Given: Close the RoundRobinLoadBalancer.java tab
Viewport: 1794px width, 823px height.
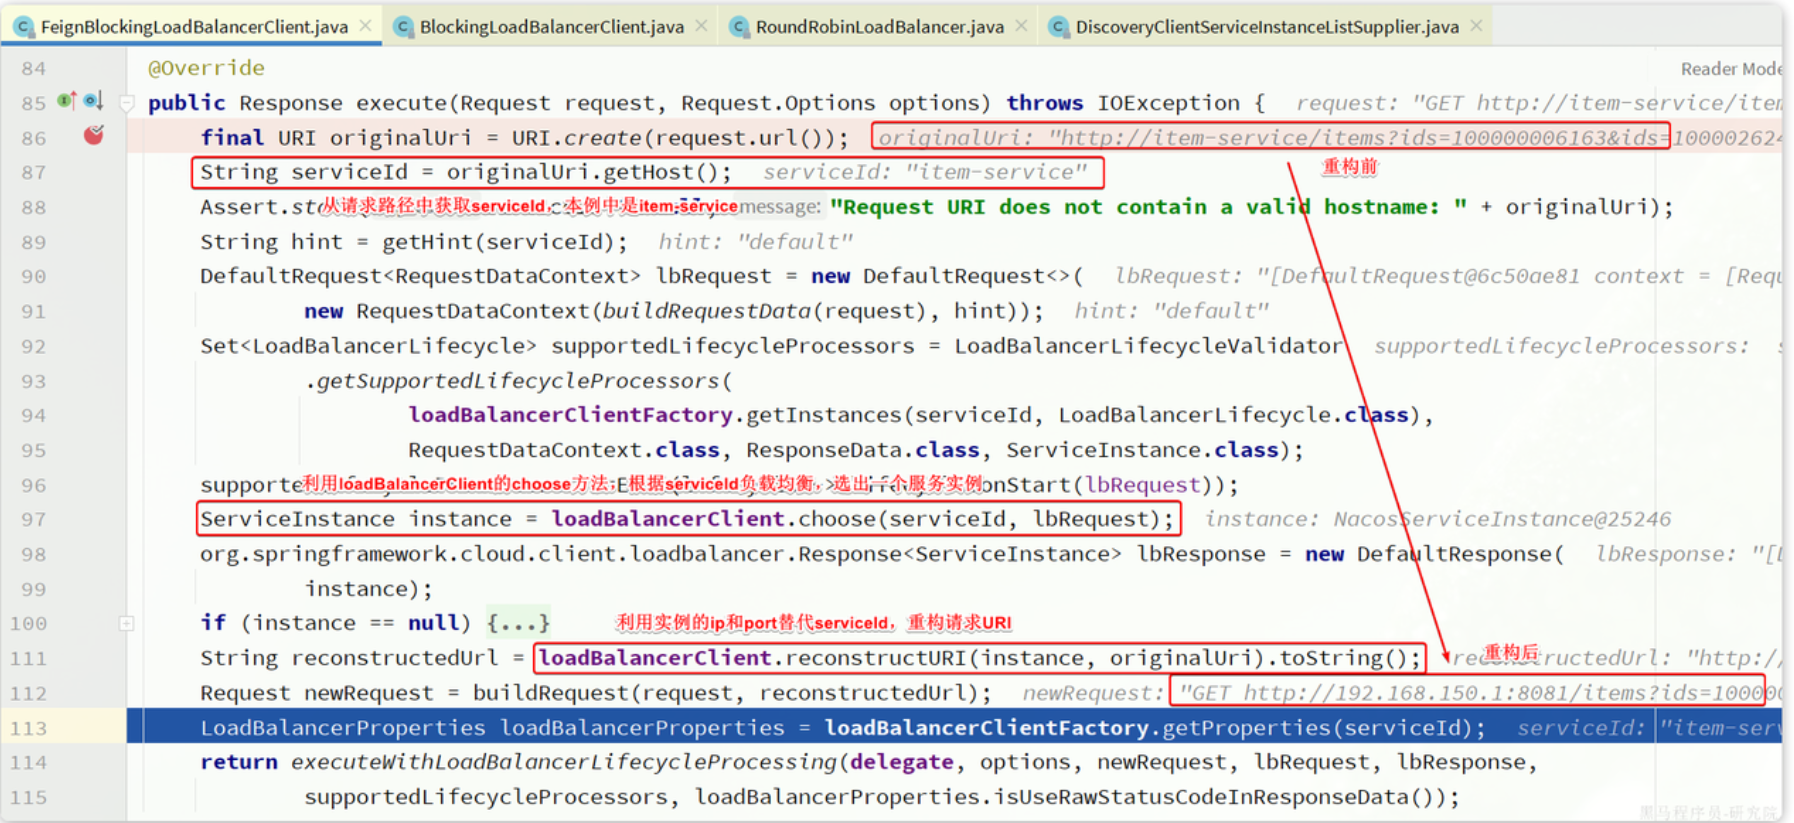Looking at the screenshot, I should coord(1021,26).
